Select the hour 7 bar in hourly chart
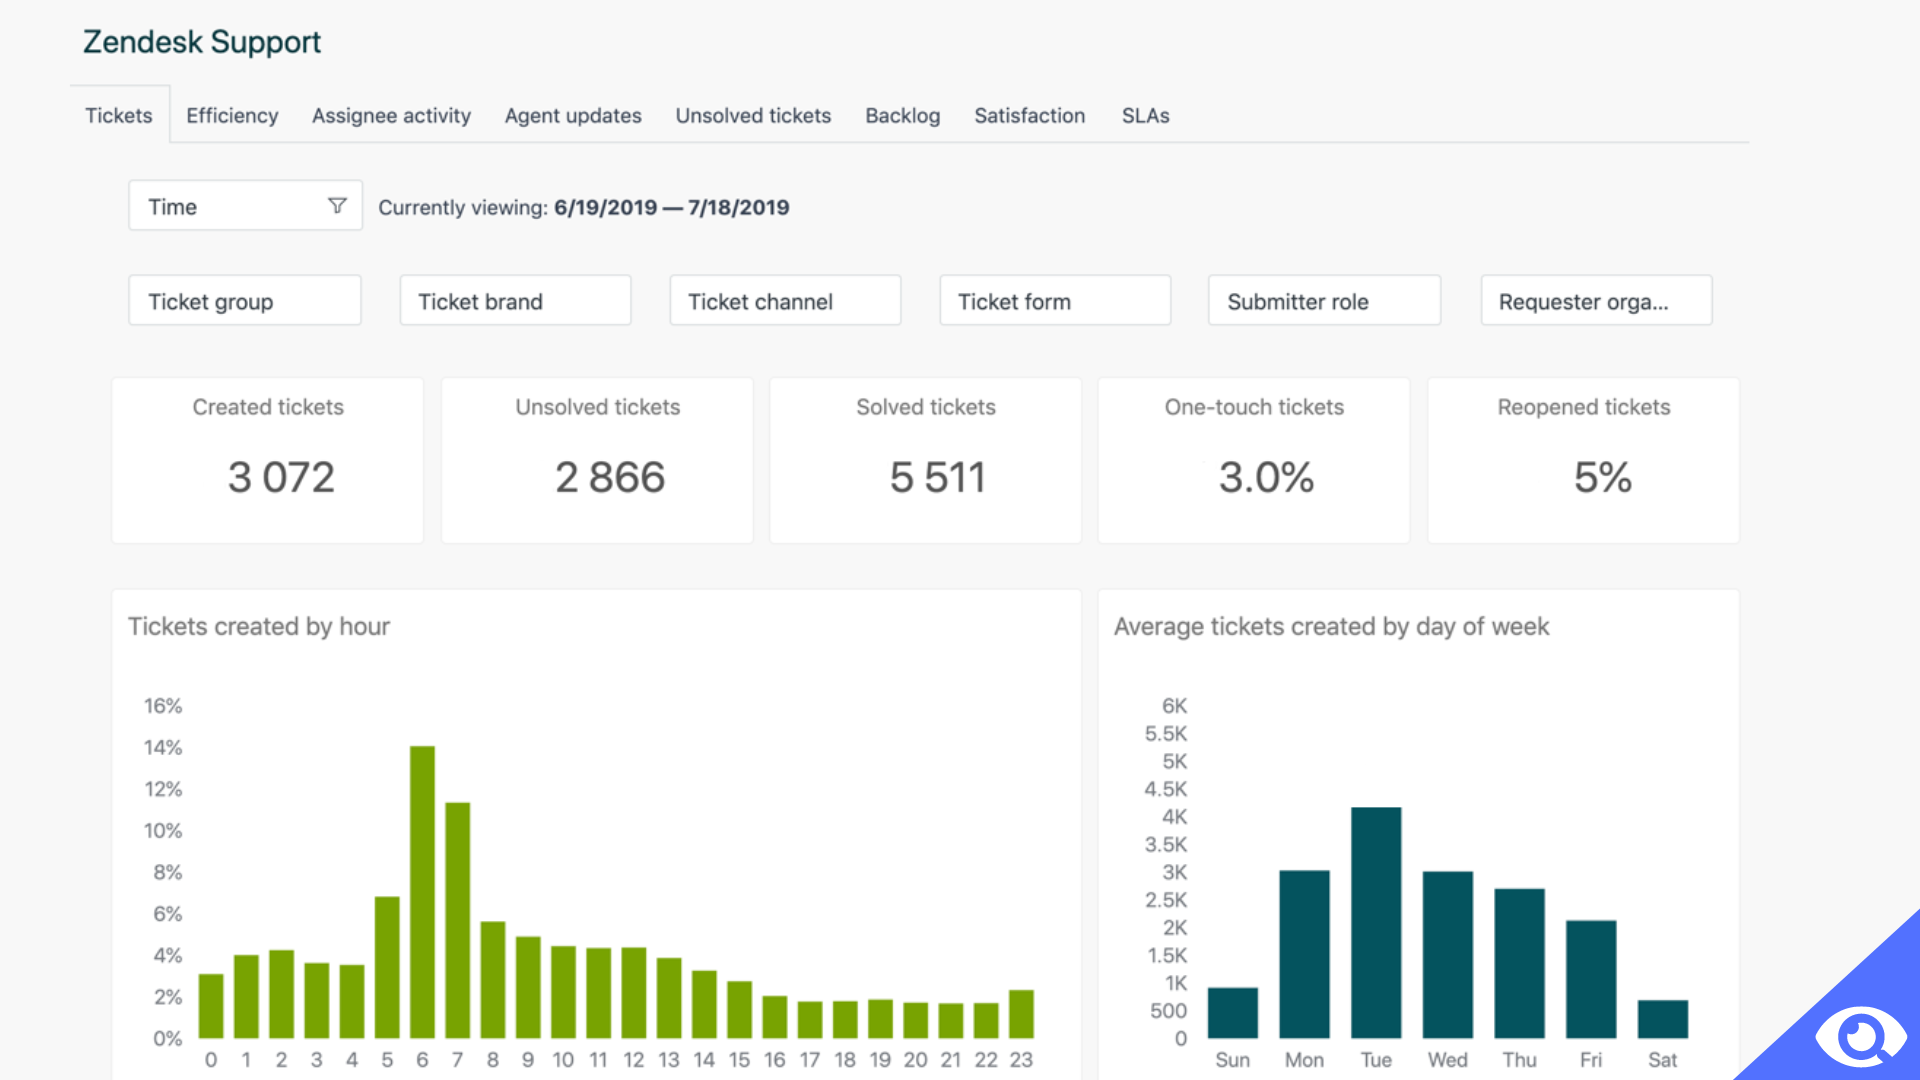Screen dimensions: 1920x1080 tap(458, 920)
